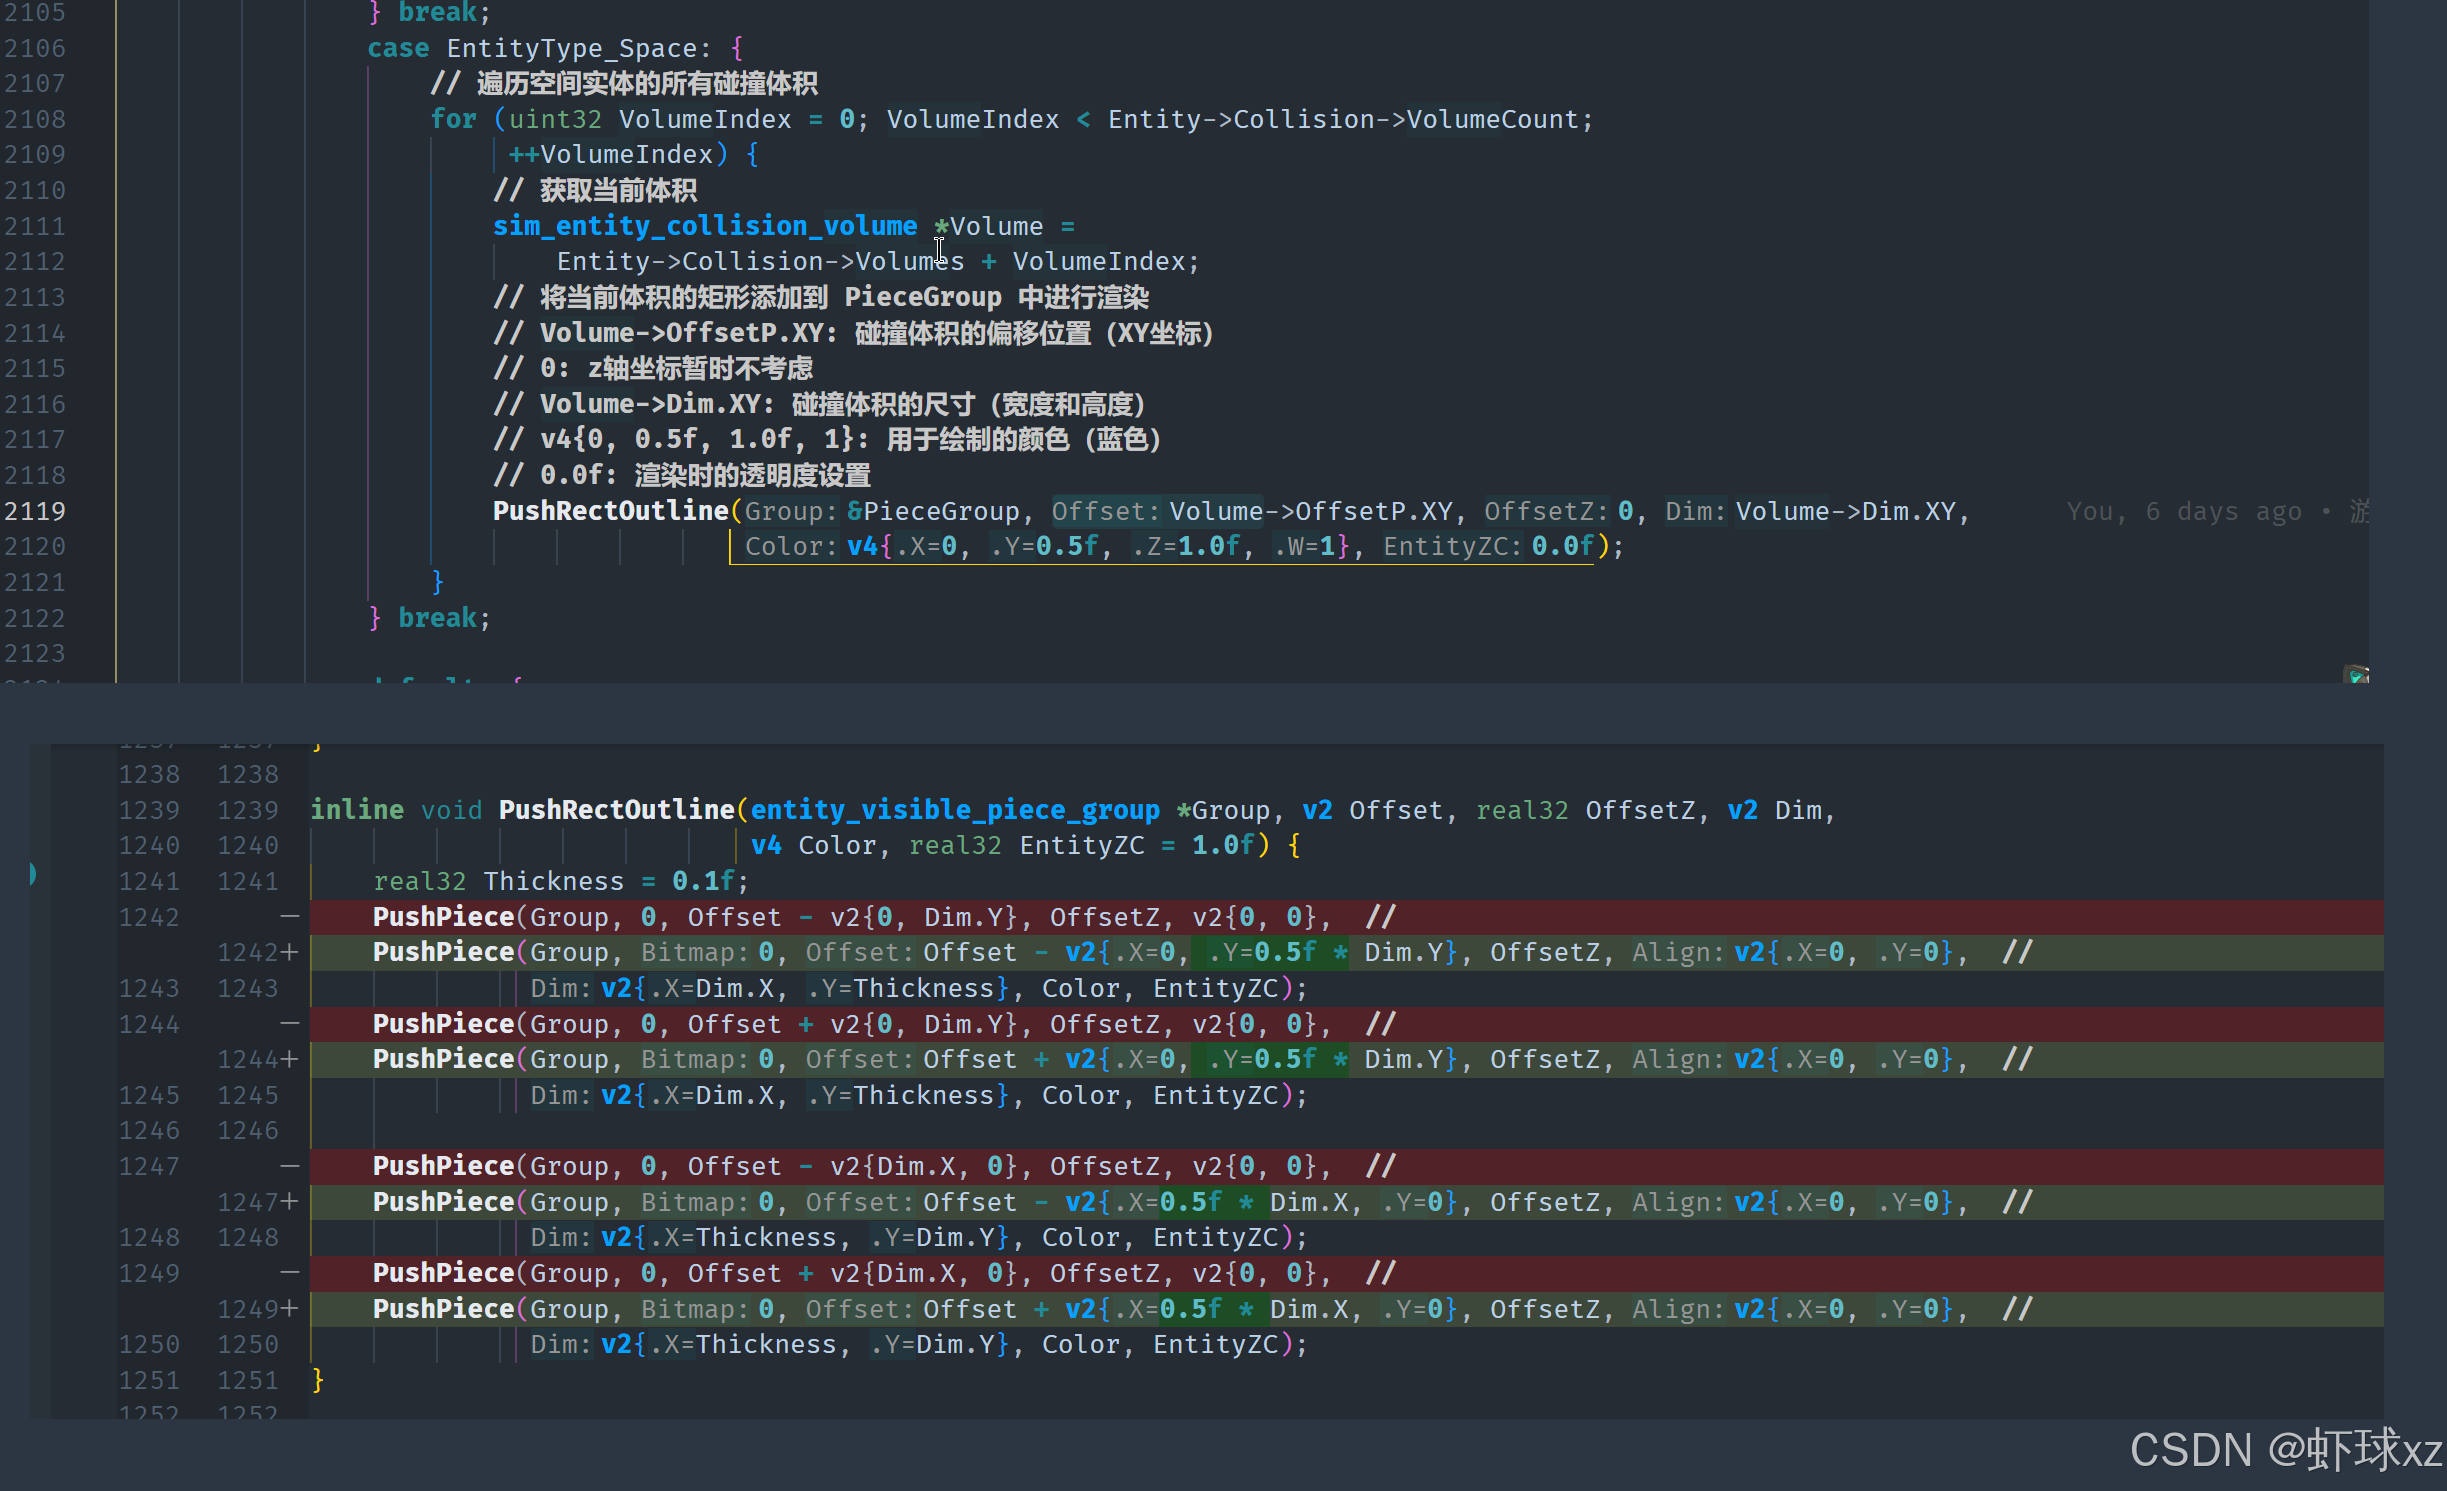This screenshot has width=2447, height=1491.
Task: Click inline keyword on line 1239
Action: pyautogui.click(x=357, y=810)
